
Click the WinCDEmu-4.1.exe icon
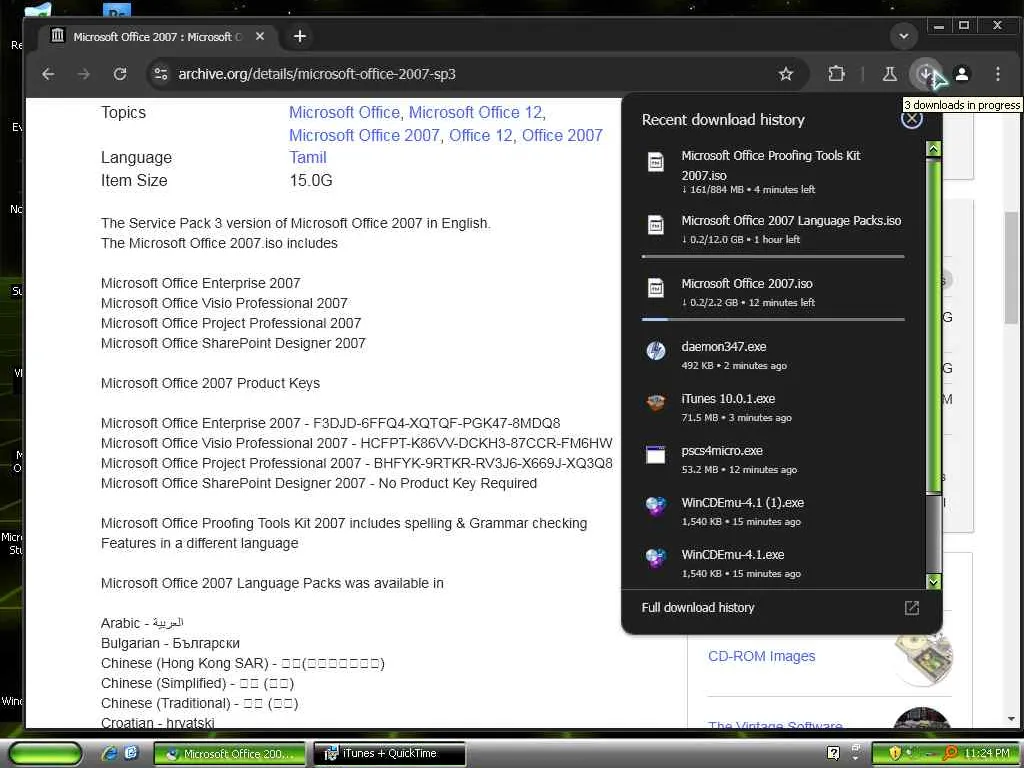tap(656, 558)
